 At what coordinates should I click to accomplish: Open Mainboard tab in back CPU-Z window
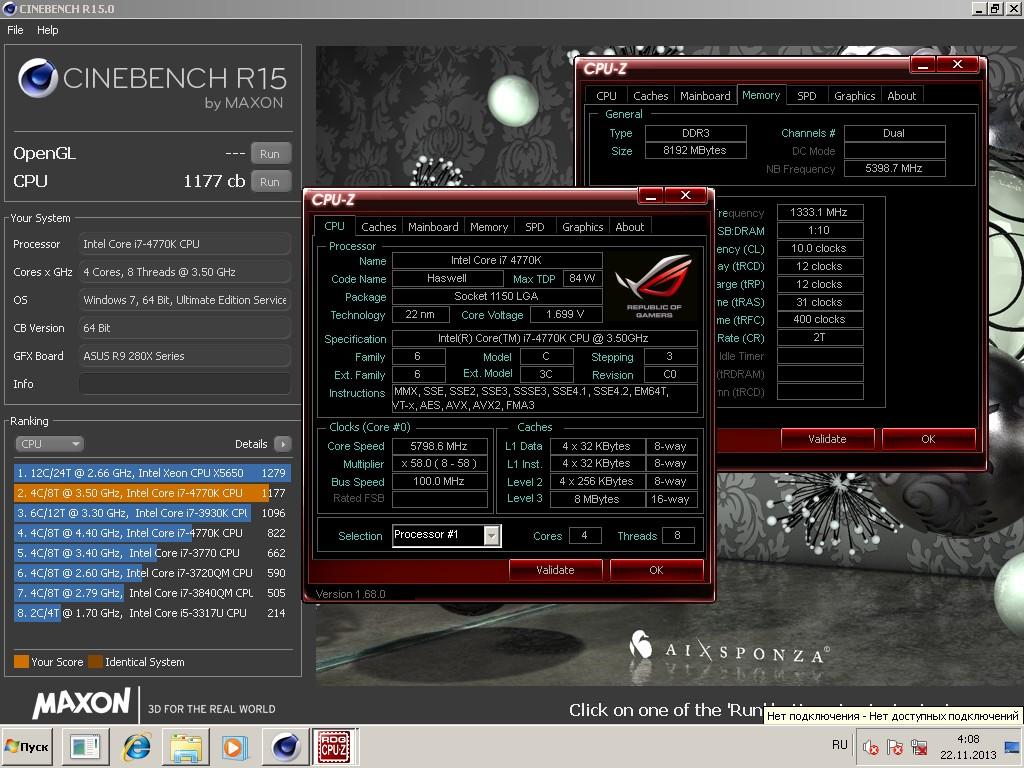point(705,96)
